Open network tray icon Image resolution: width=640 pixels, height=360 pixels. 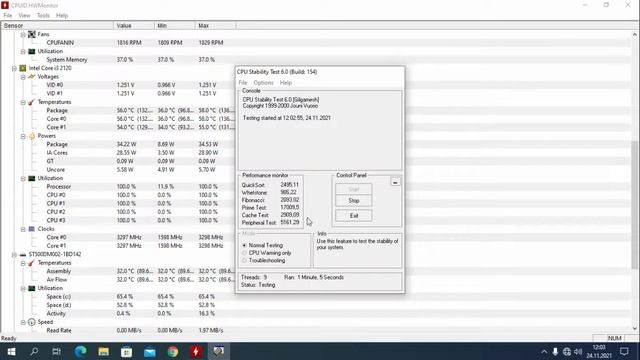coord(567,351)
